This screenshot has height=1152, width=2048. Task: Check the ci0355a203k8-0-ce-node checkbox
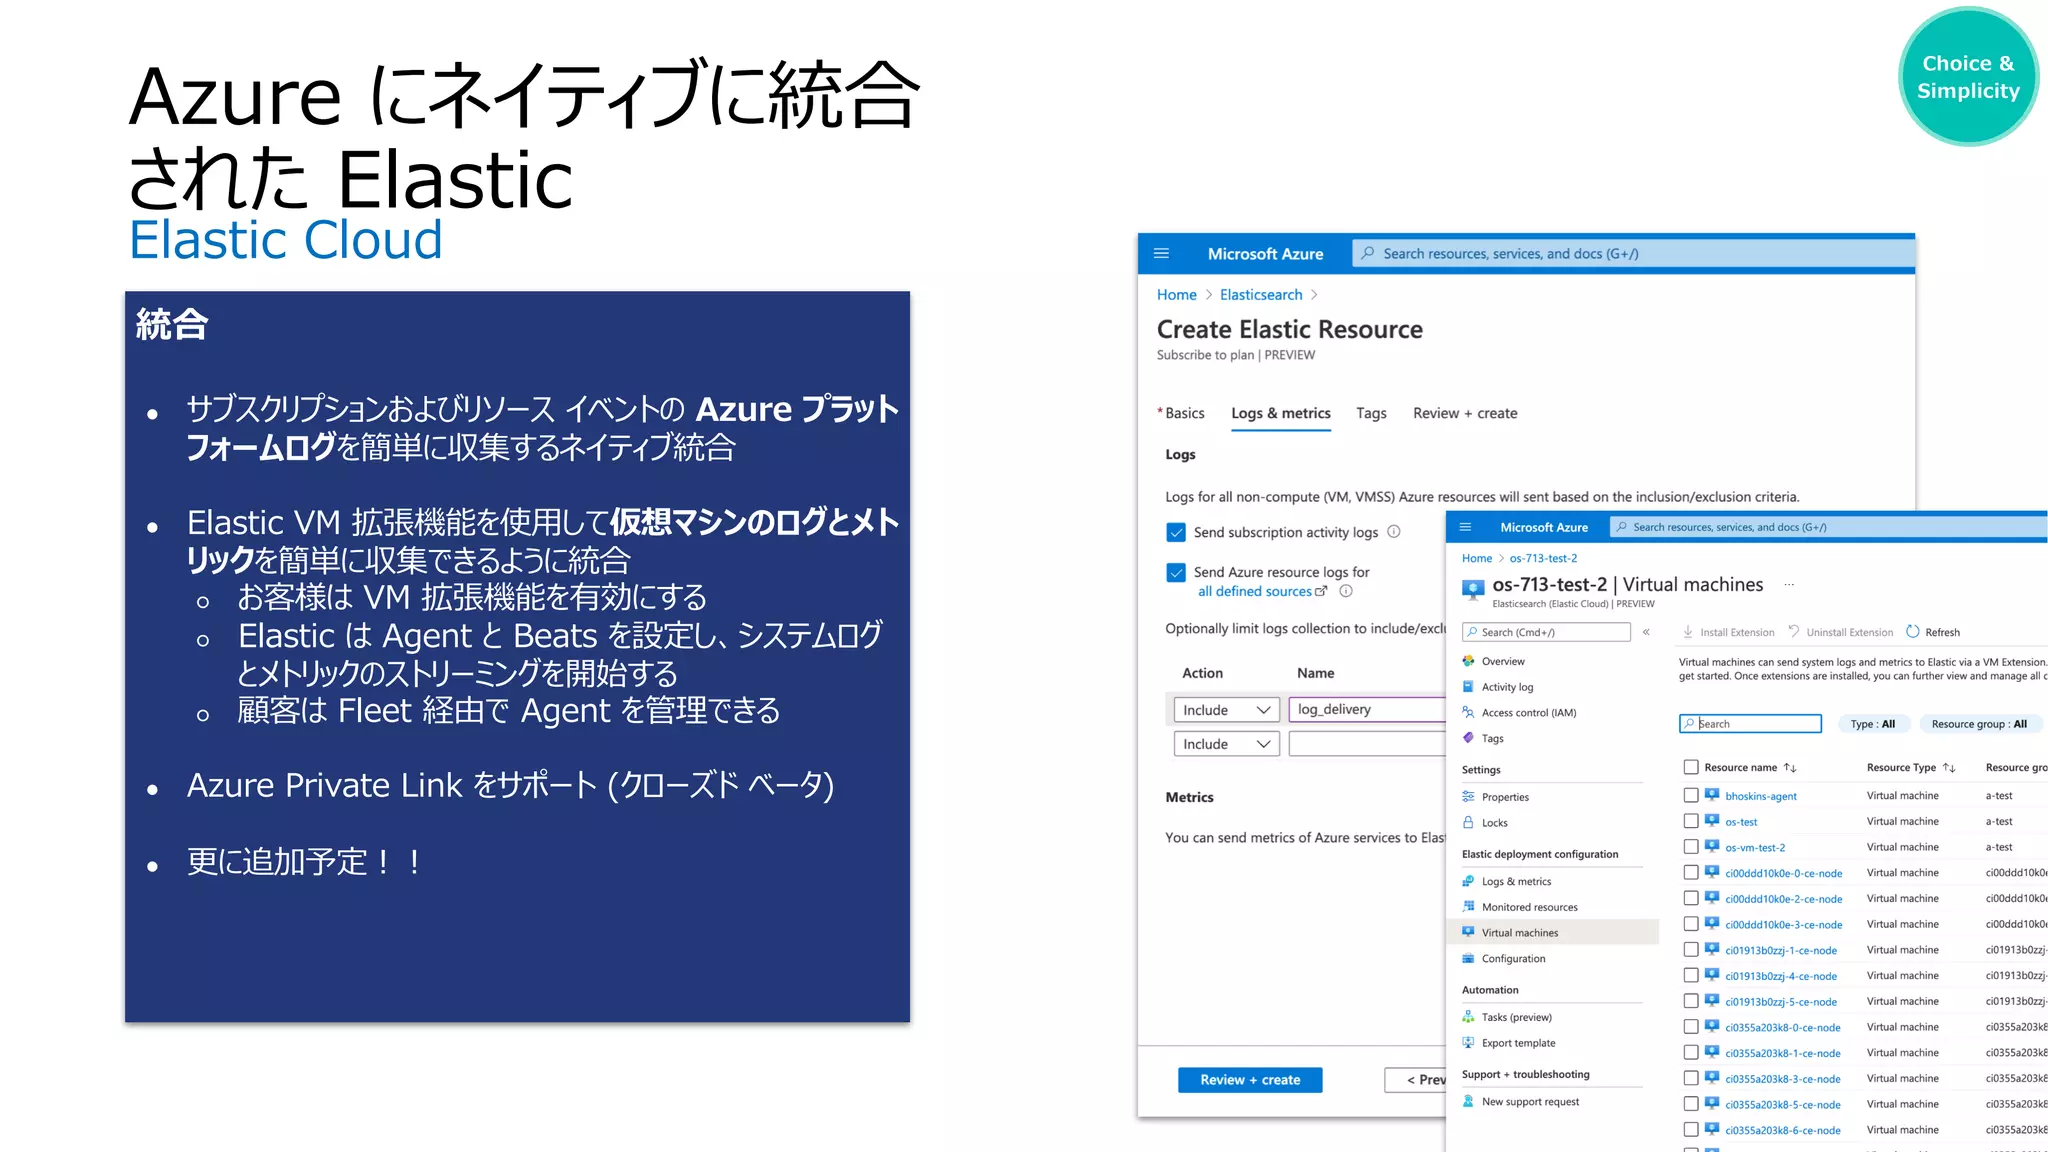[1691, 1027]
